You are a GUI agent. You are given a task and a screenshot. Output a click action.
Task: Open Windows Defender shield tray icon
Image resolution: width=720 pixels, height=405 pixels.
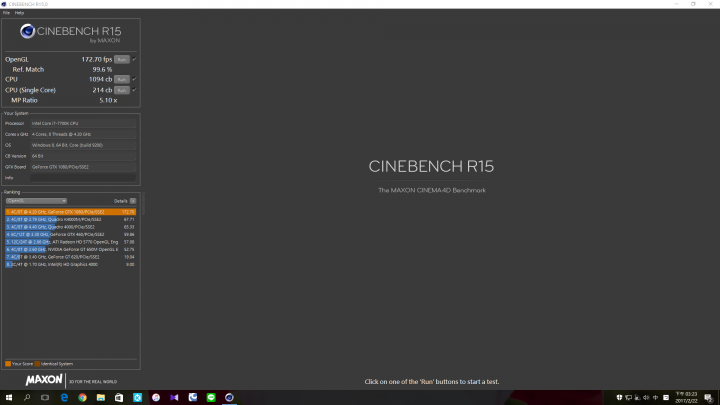pos(619,398)
